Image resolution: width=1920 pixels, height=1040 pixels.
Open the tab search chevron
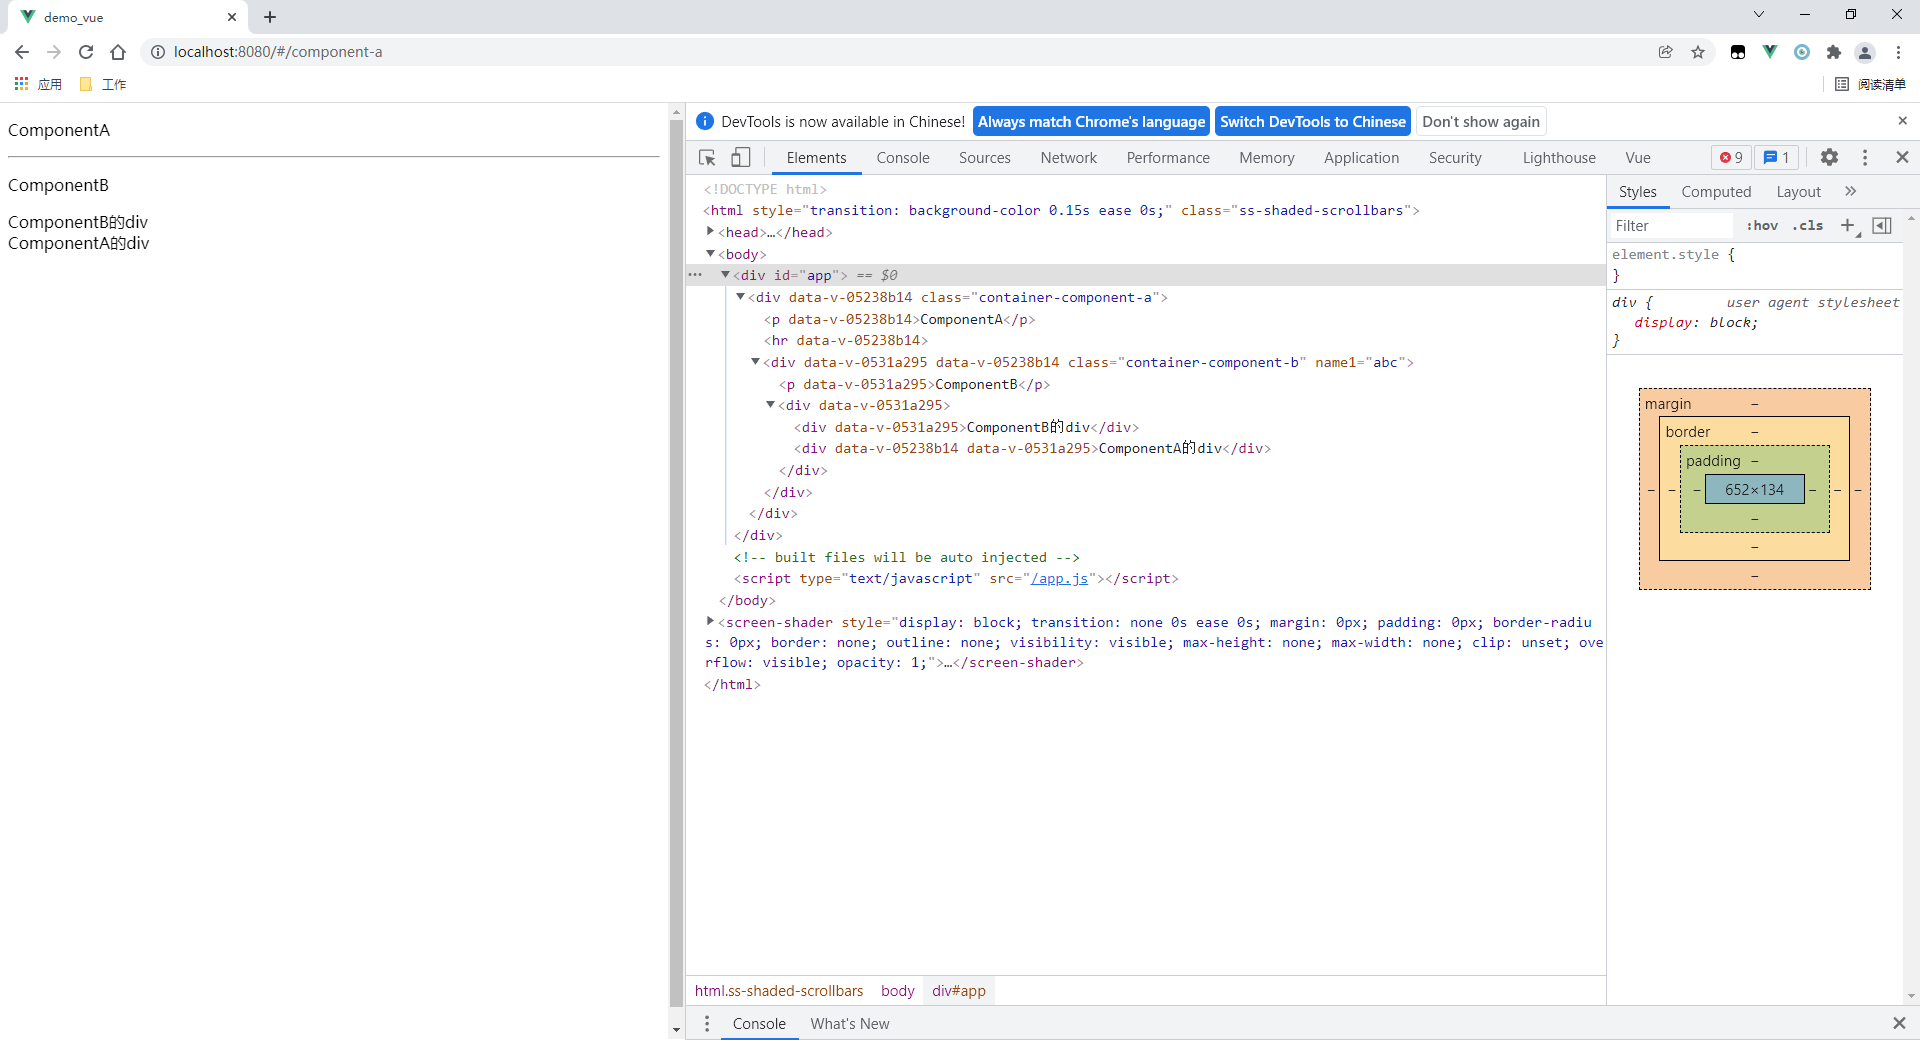(x=1759, y=14)
